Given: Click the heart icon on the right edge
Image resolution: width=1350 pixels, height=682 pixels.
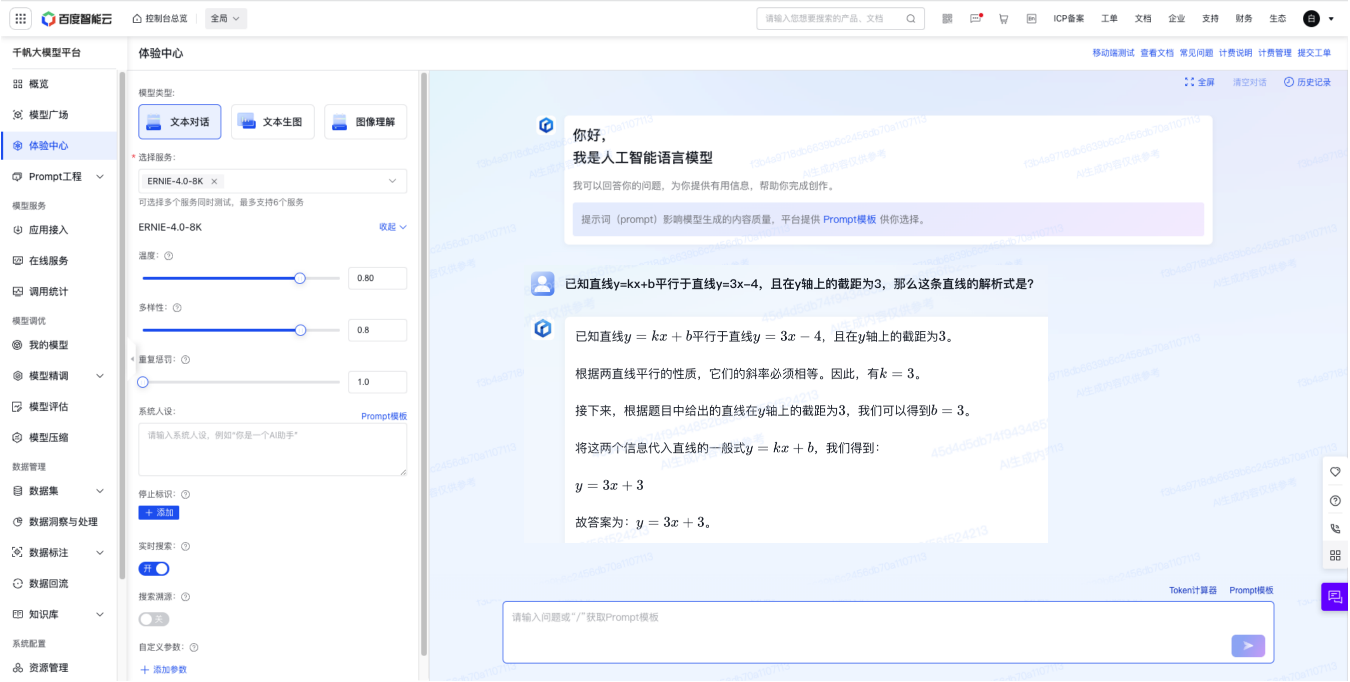Looking at the screenshot, I should click(1335, 472).
